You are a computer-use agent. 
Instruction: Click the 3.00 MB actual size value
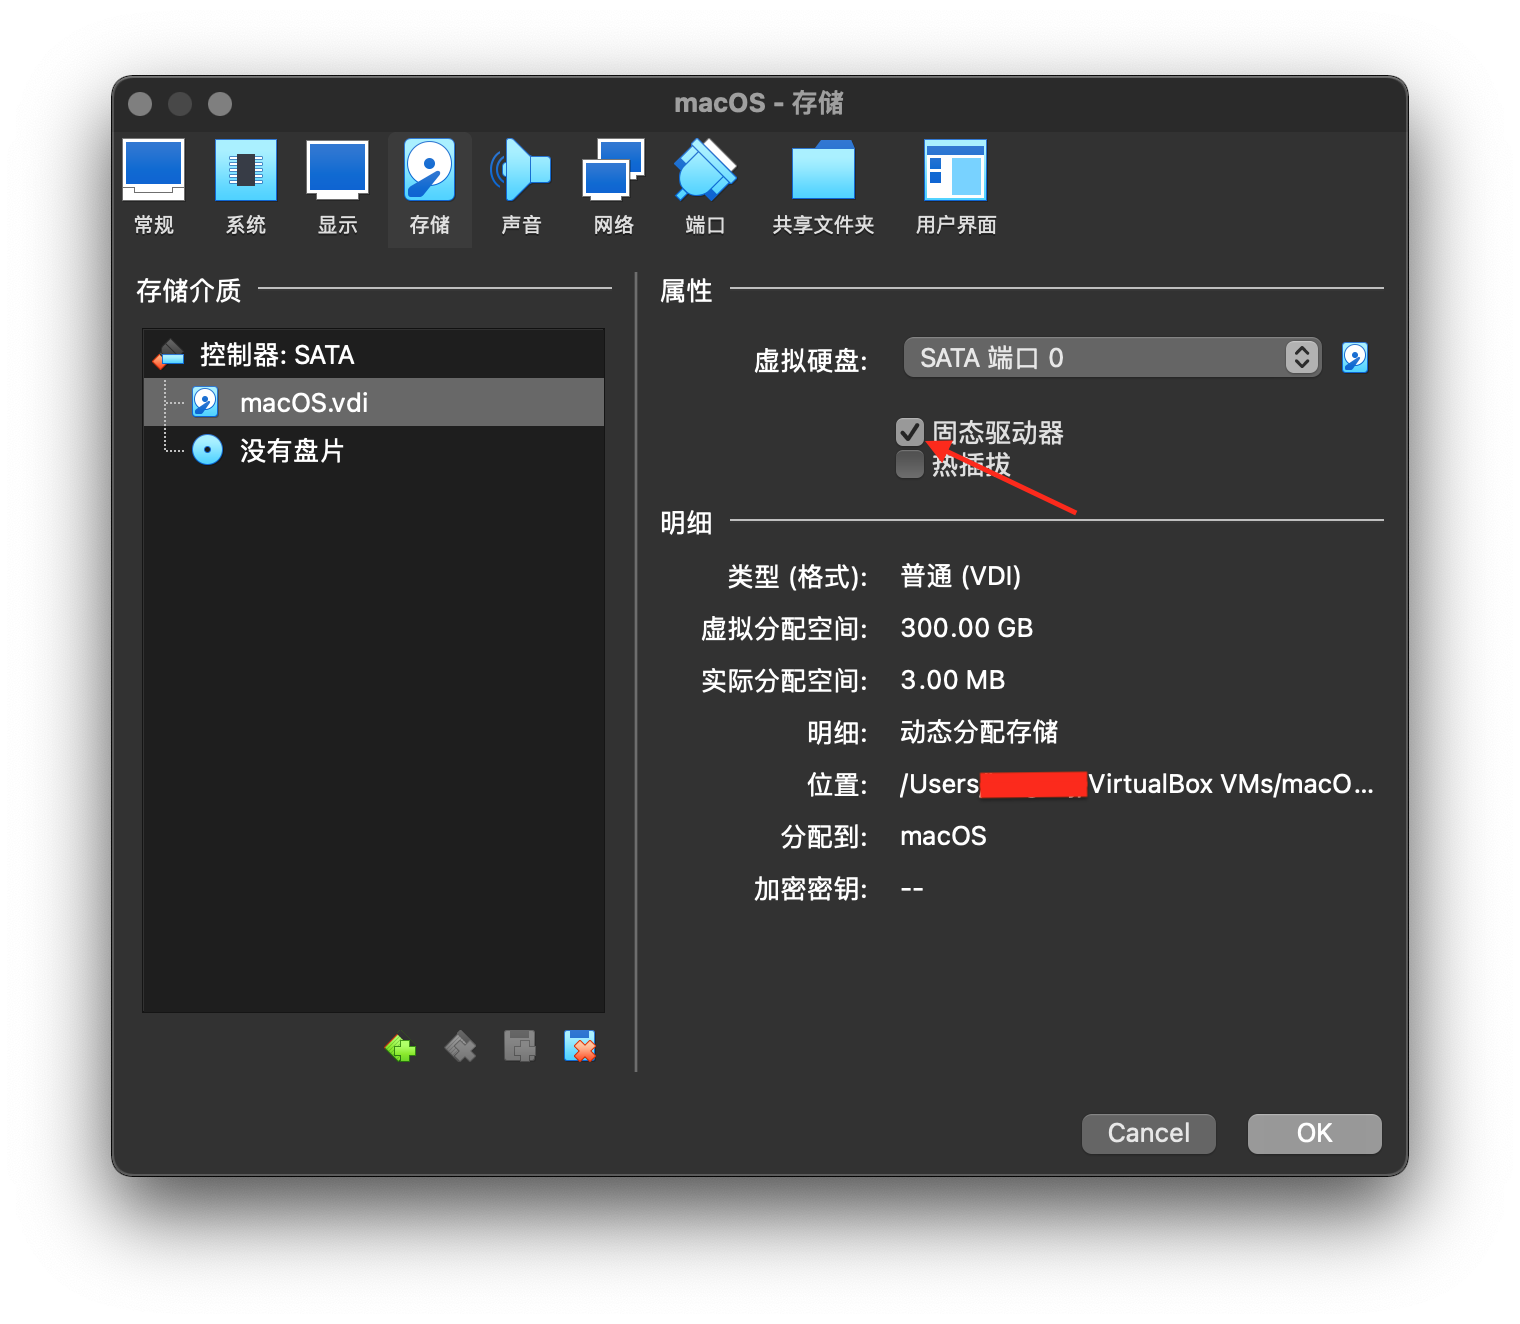953,680
